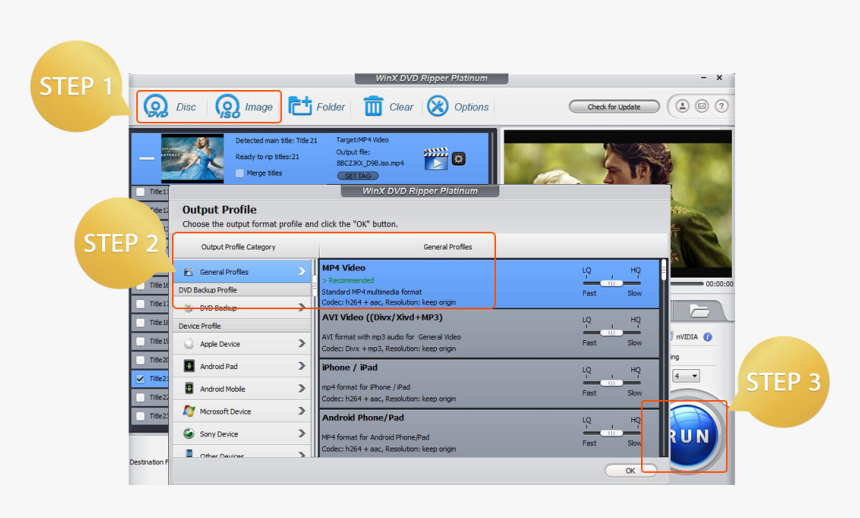Choose the iPhone / iPad profile
This screenshot has height=518, width=860.
pyautogui.click(x=489, y=384)
